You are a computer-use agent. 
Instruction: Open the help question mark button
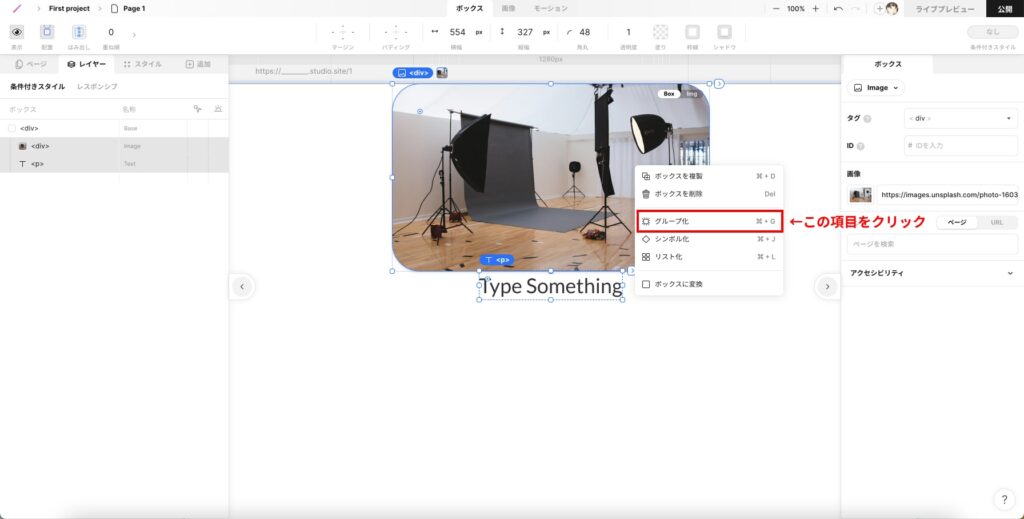(x=1004, y=499)
